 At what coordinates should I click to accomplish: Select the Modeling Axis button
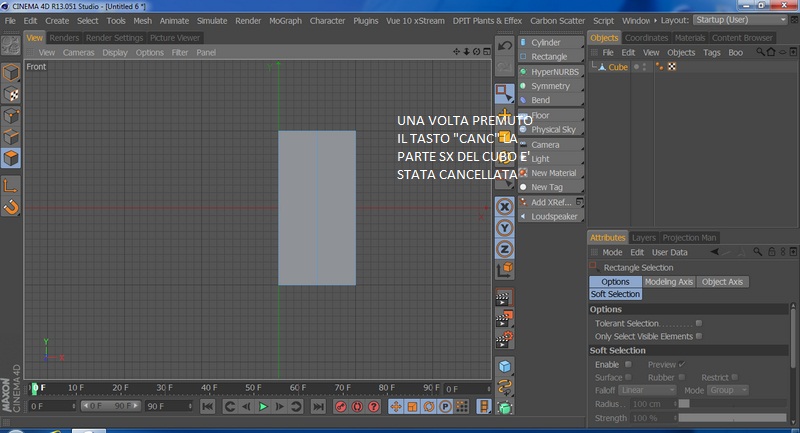pyautogui.click(x=668, y=282)
